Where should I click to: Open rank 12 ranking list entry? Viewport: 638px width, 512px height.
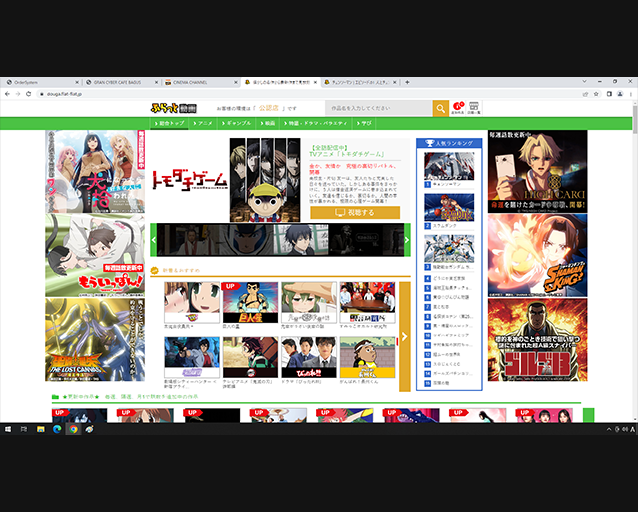click(448, 354)
